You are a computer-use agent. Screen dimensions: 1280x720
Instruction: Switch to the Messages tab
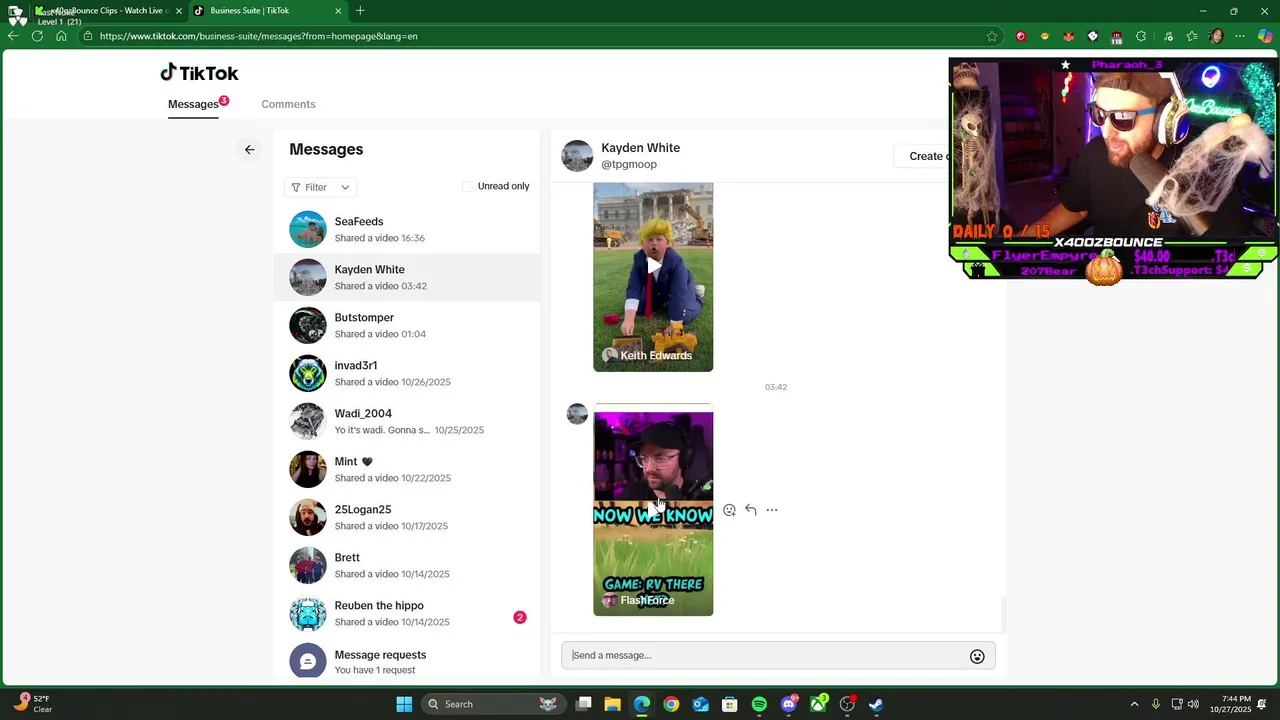(193, 104)
